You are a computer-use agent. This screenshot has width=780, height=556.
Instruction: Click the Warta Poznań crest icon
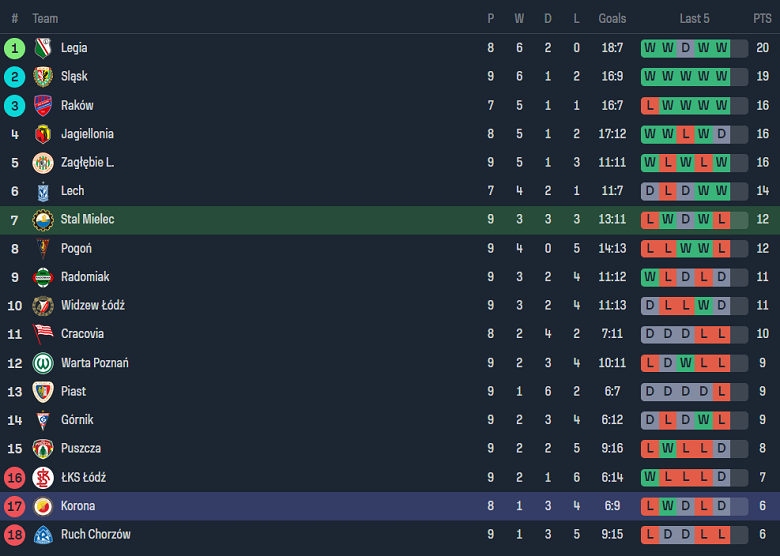(42, 363)
